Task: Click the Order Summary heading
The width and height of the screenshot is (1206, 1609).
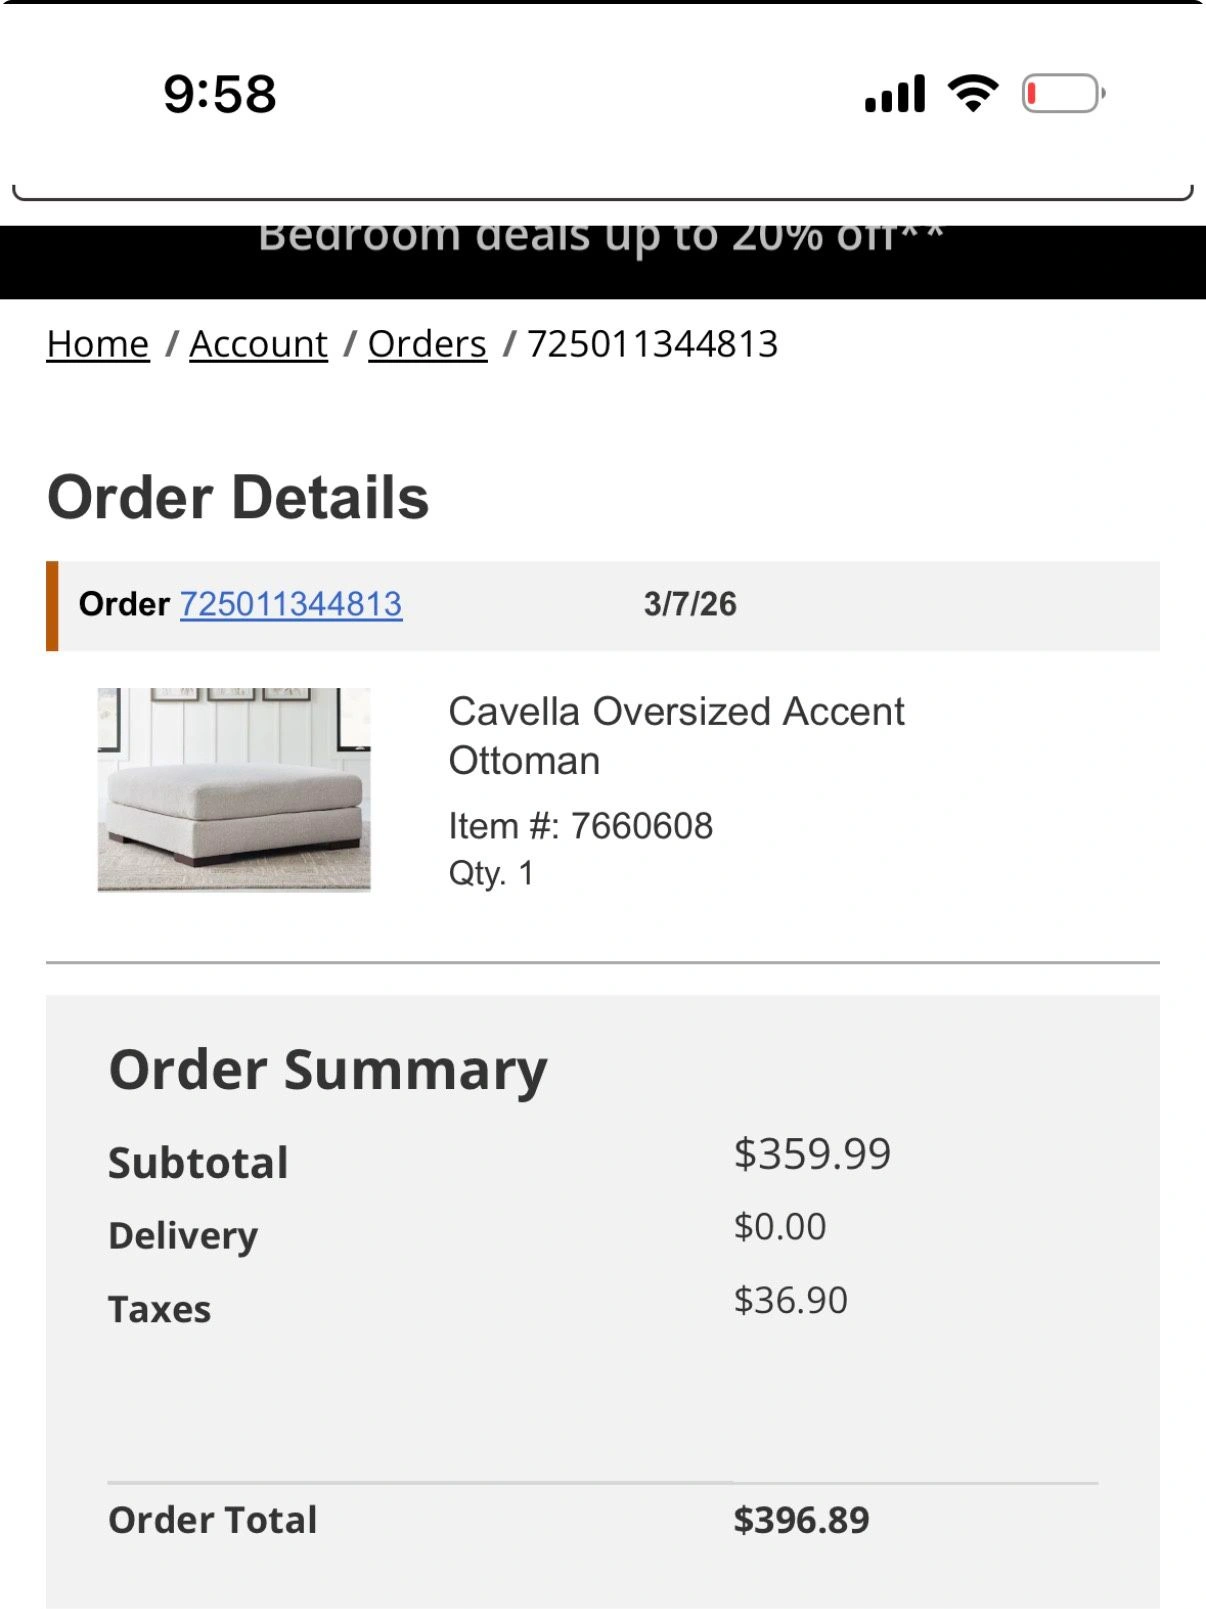Action: (328, 1069)
